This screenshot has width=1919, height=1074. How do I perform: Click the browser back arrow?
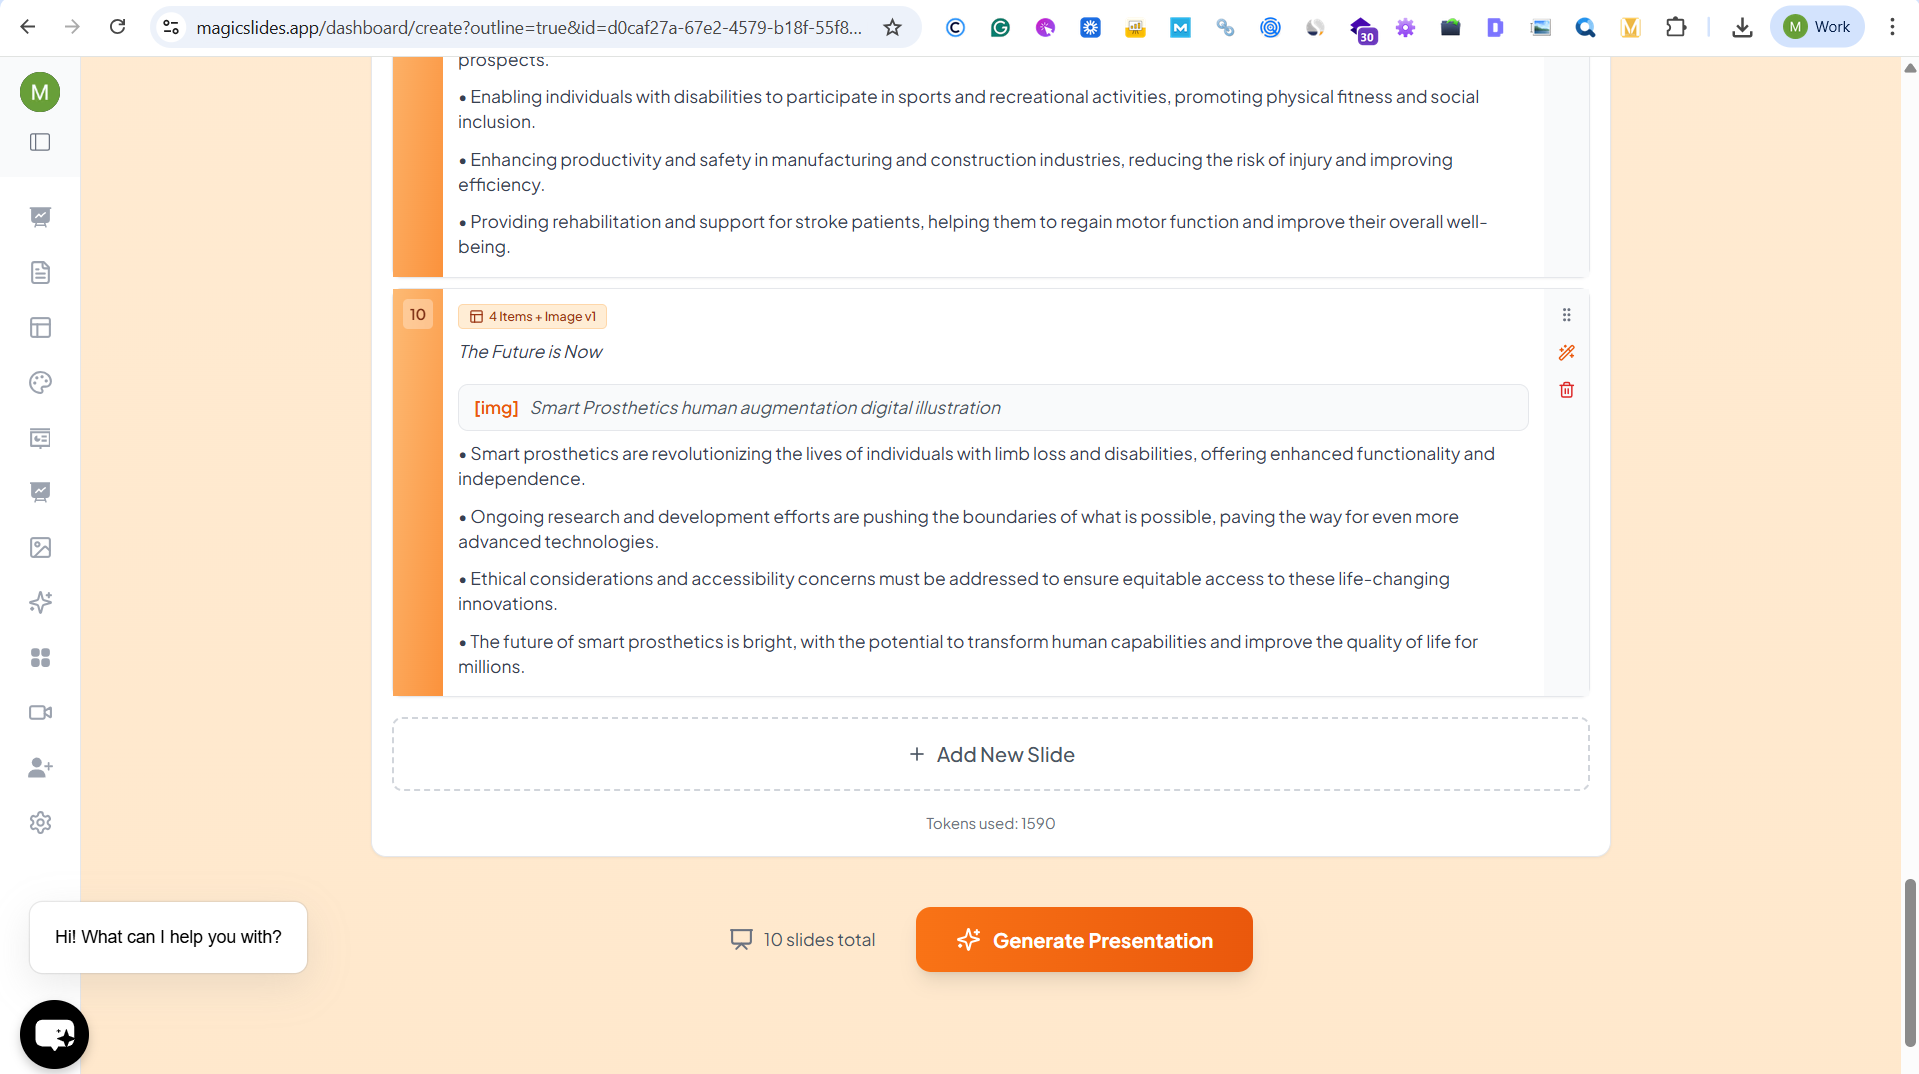tap(28, 27)
